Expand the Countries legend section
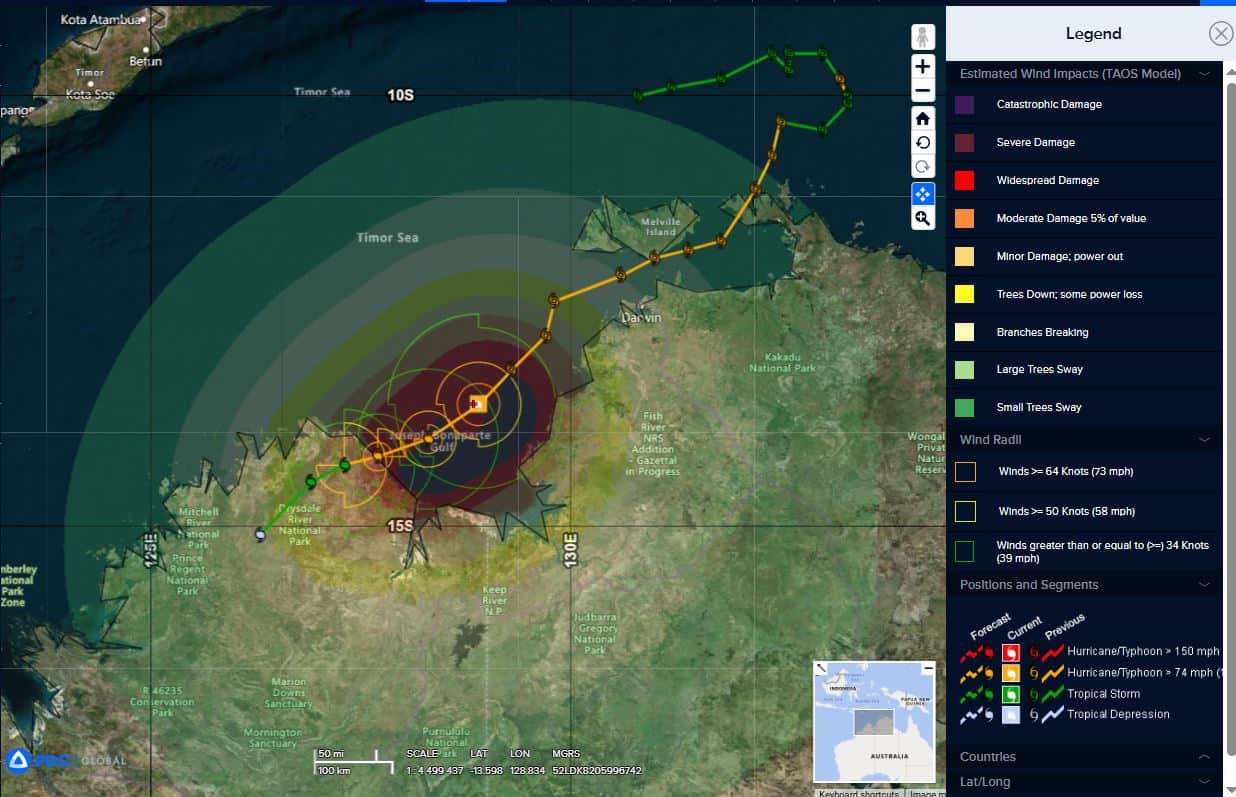Viewport: 1236px width, 797px height. coord(1204,757)
